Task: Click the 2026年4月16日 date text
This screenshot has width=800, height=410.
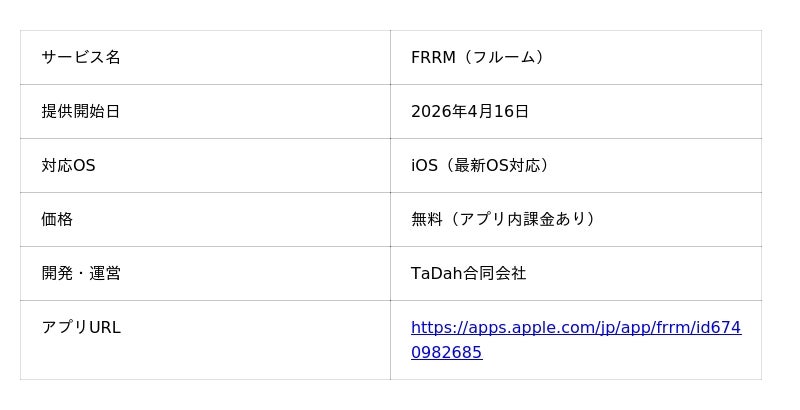Action: 470,112
